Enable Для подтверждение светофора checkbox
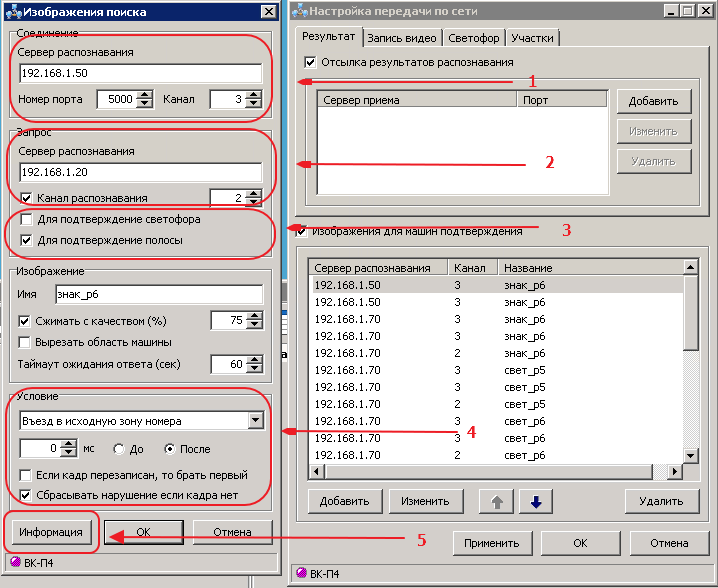 [26, 219]
